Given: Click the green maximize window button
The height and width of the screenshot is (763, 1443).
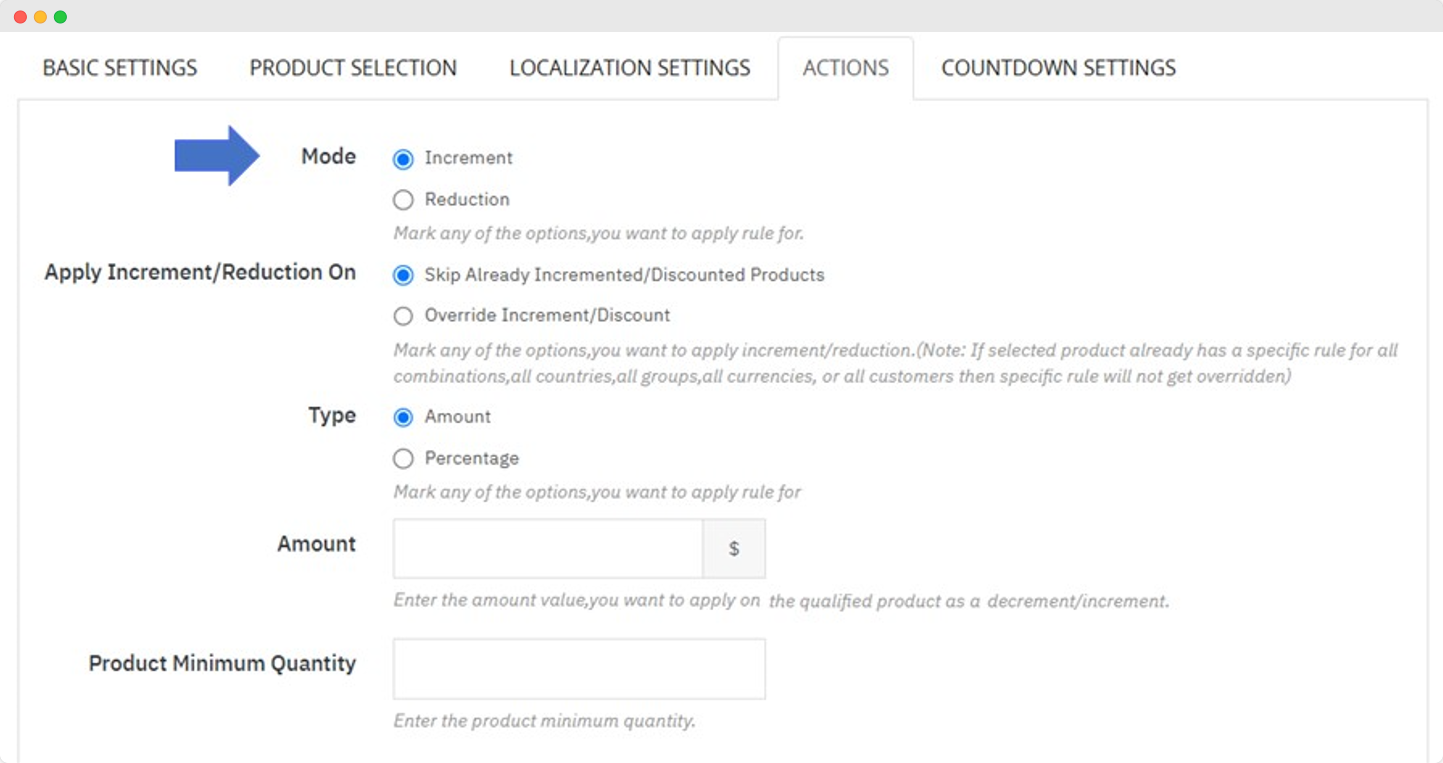Looking at the screenshot, I should click(x=60, y=17).
